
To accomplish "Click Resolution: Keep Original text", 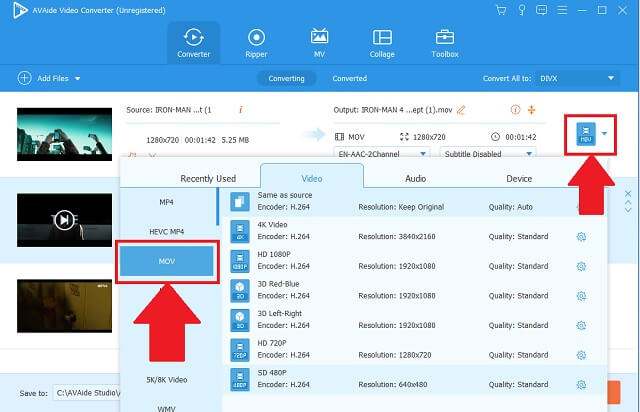I will click(401, 207).
